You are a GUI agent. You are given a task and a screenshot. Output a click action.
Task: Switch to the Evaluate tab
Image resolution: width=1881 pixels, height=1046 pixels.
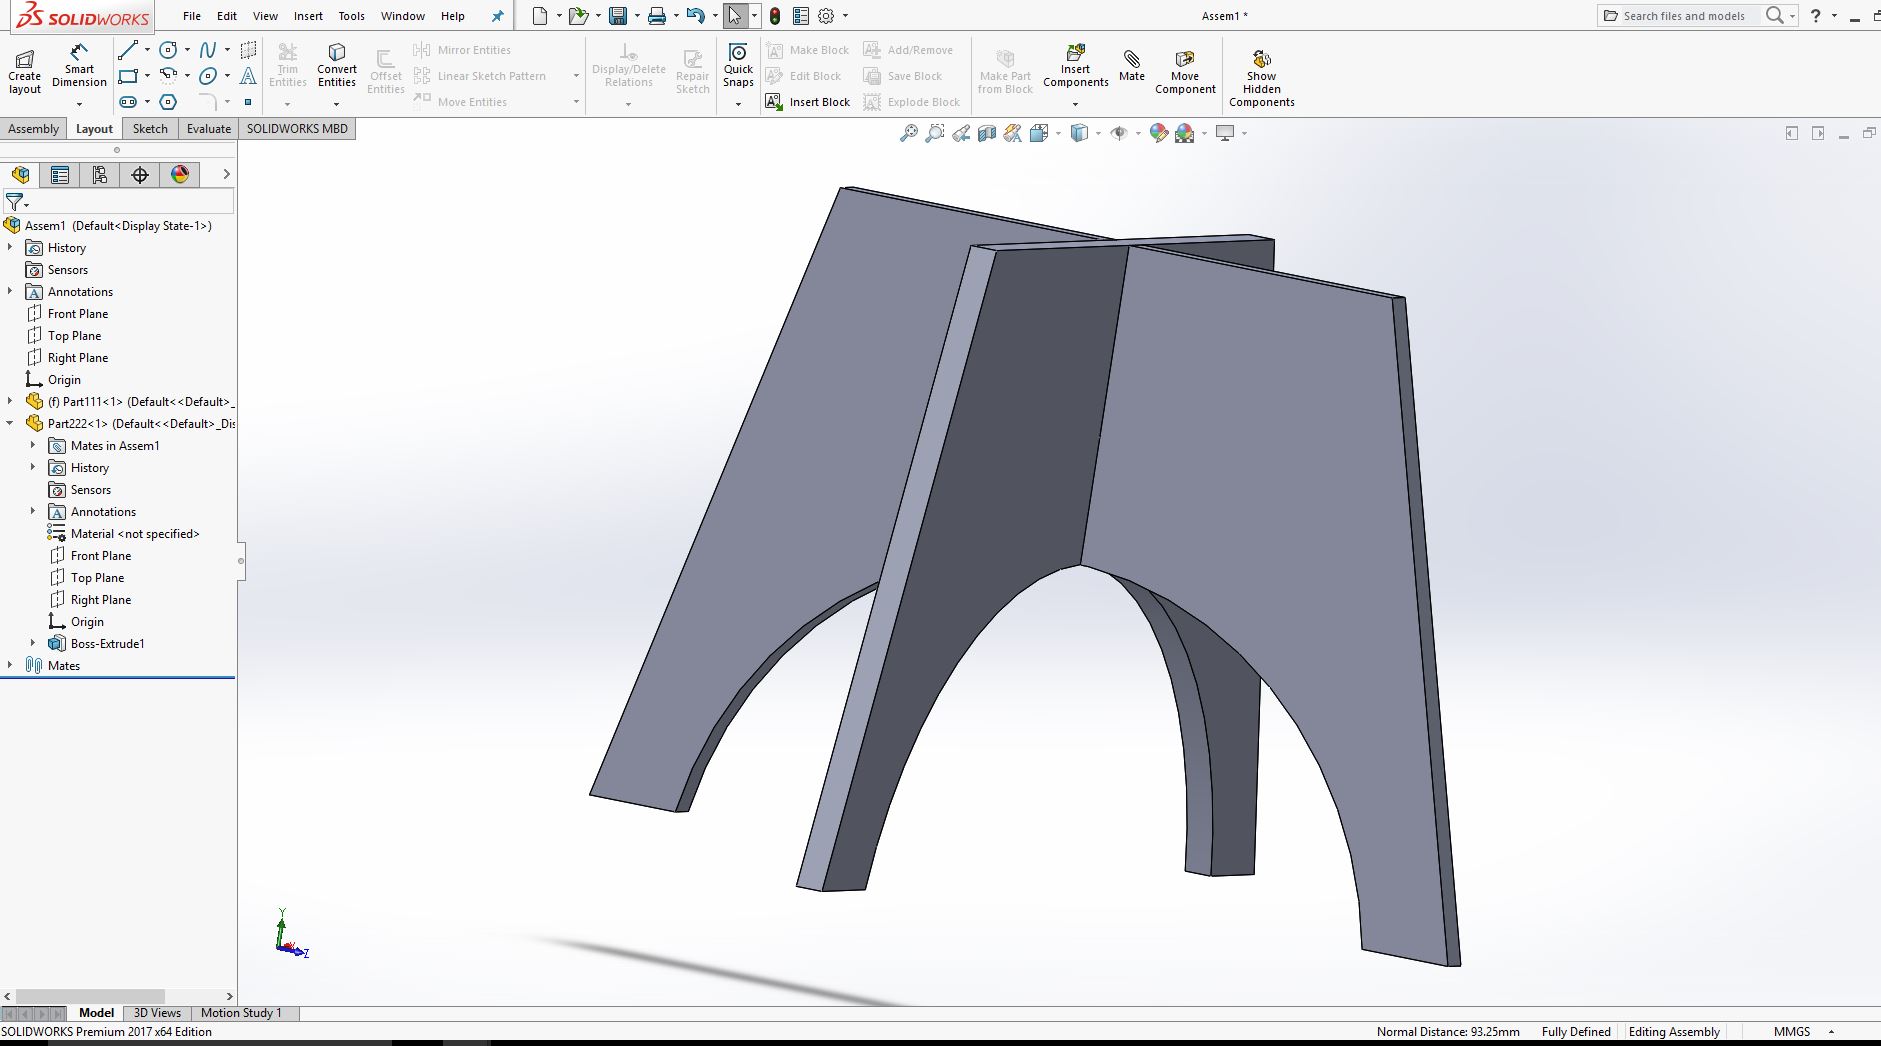tap(208, 129)
